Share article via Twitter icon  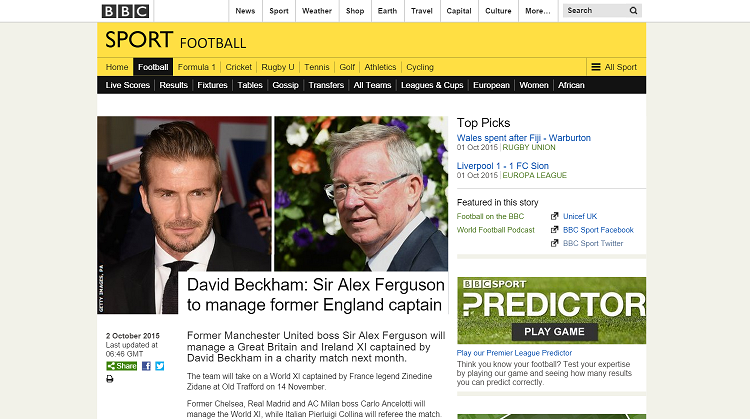click(x=160, y=366)
